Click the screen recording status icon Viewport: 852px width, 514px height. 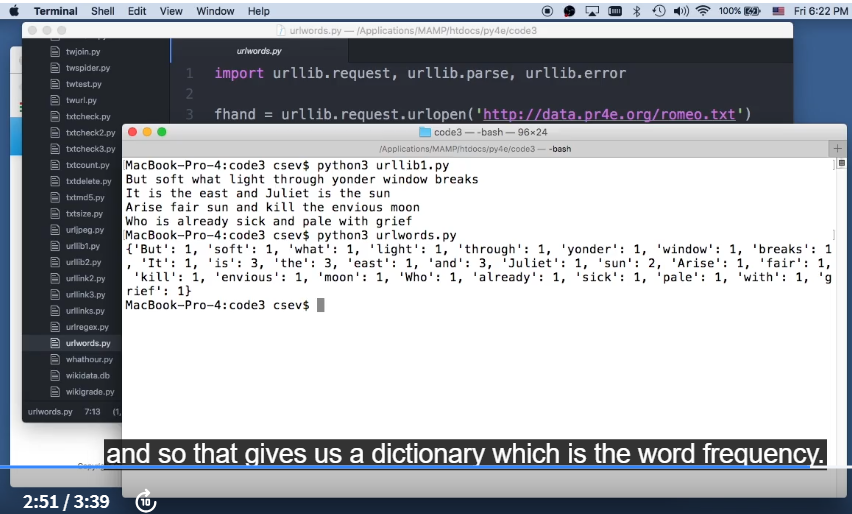(x=547, y=11)
